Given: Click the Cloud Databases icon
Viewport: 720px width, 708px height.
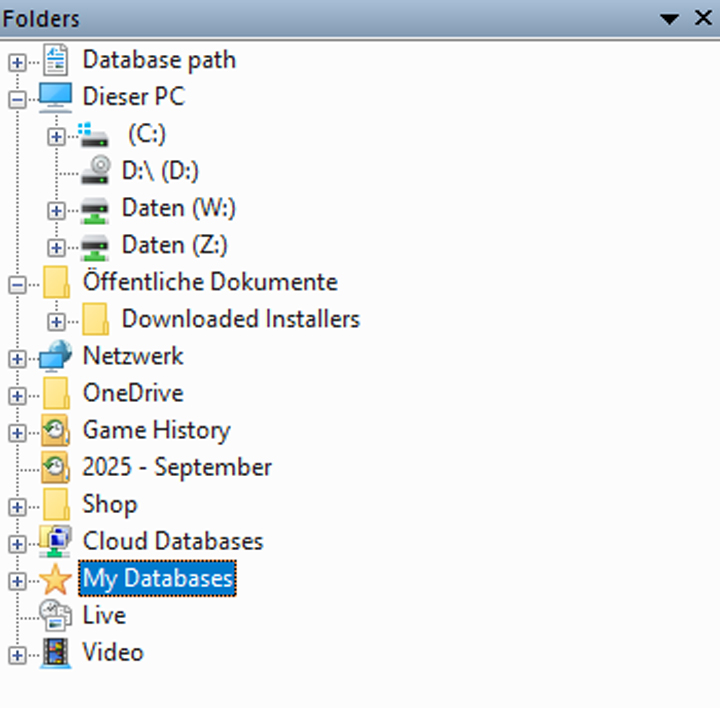Looking at the screenshot, I should click(x=56, y=542).
